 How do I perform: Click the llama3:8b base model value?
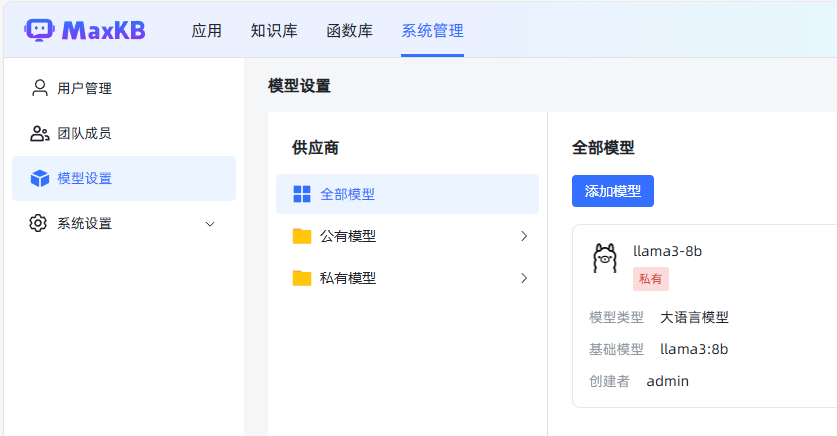pyautogui.click(x=694, y=349)
